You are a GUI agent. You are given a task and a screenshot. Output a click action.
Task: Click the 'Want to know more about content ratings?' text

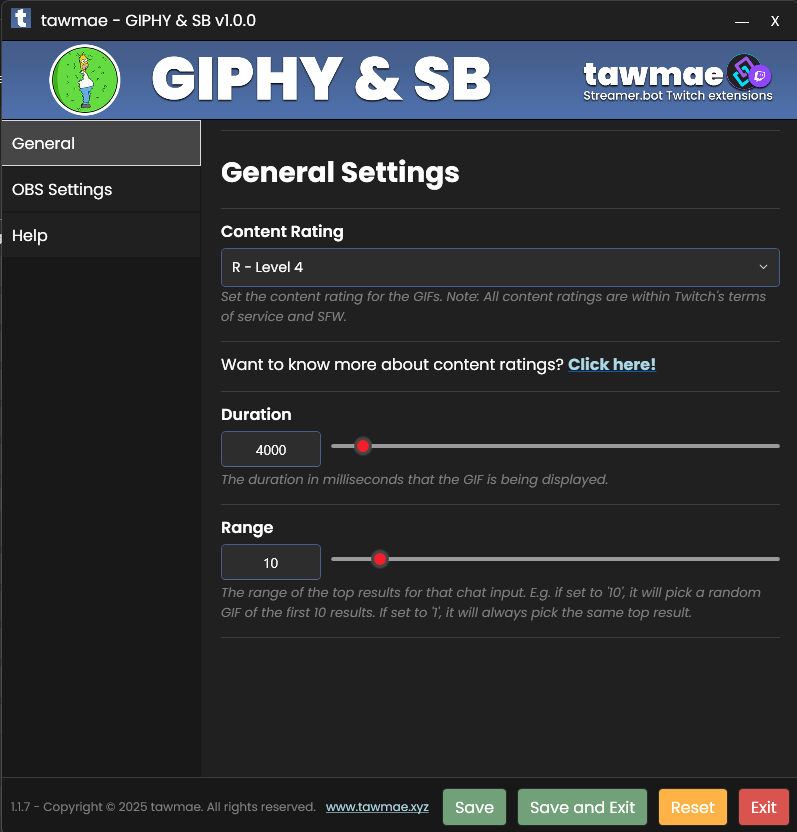392,365
